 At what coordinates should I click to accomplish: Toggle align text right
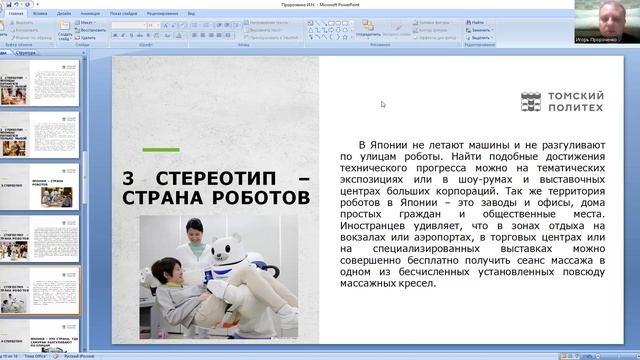211,36
